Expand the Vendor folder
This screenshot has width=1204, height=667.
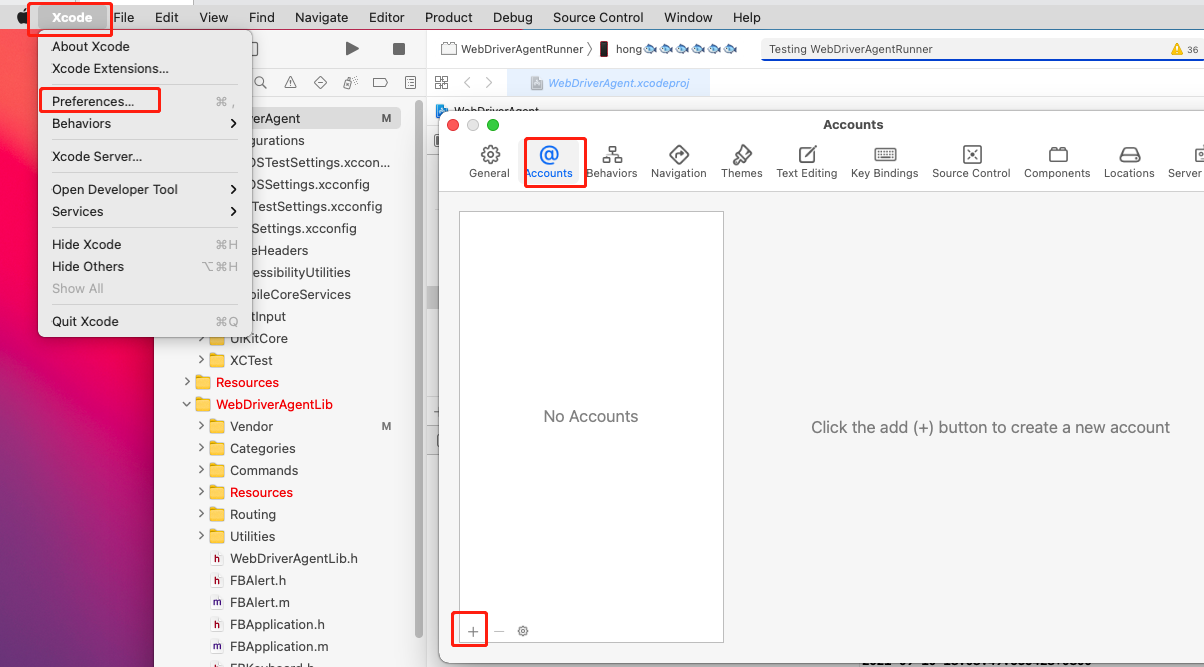coord(202,426)
